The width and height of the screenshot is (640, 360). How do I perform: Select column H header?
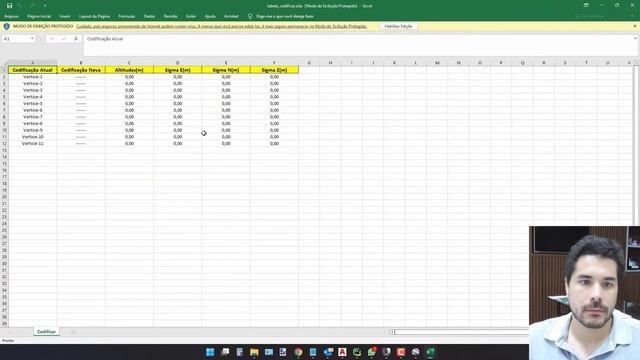(x=330, y=63)
